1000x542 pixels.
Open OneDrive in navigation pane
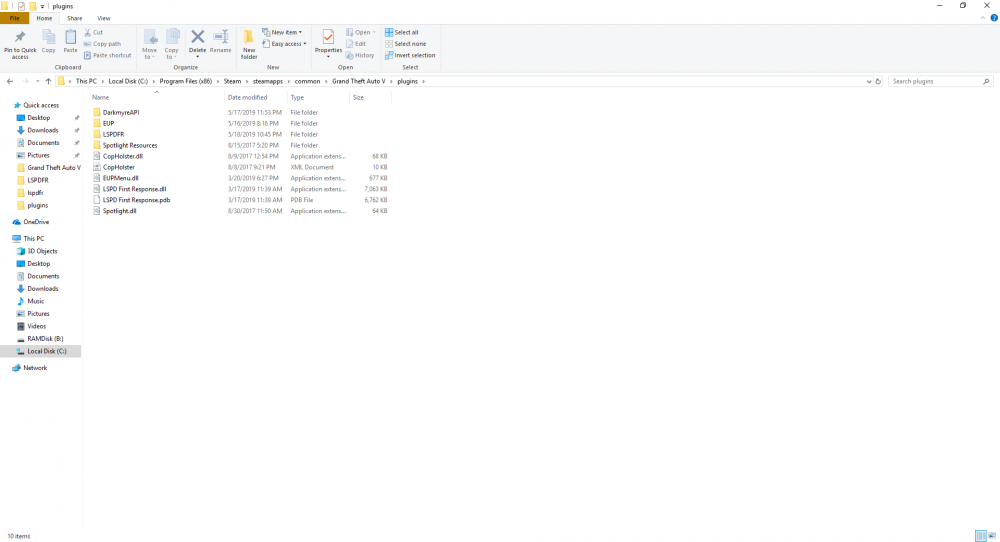click(36, 222)
